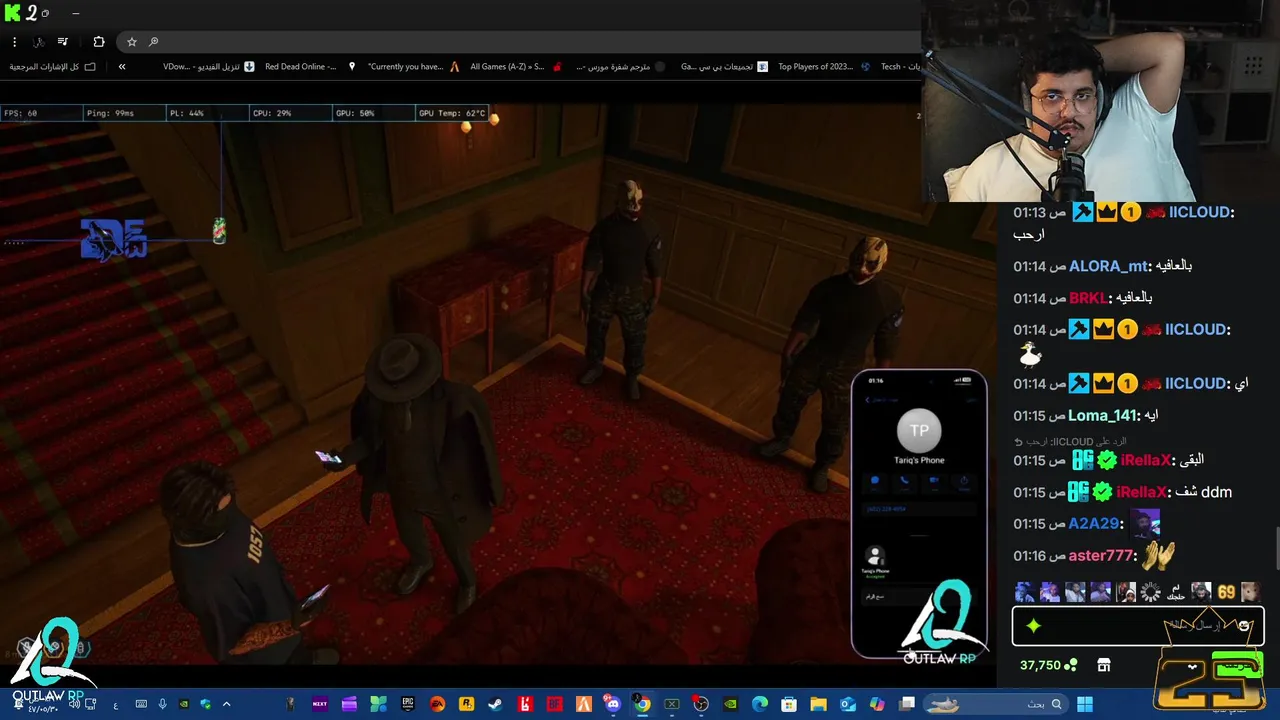Select the 'لم حلجك' emote in quick emotes
The height and width of the screenshot is (720, 1280).
pos(1176,592)
